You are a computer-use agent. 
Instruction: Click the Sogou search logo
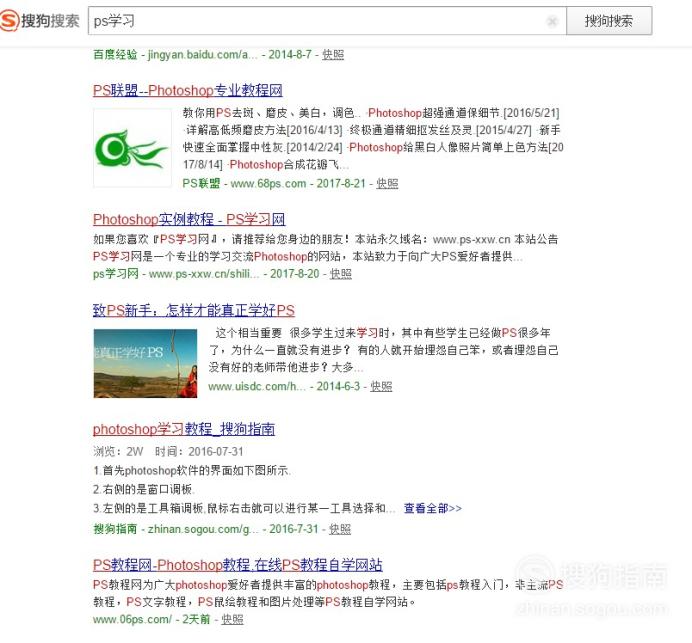click(x=40, y=20)
